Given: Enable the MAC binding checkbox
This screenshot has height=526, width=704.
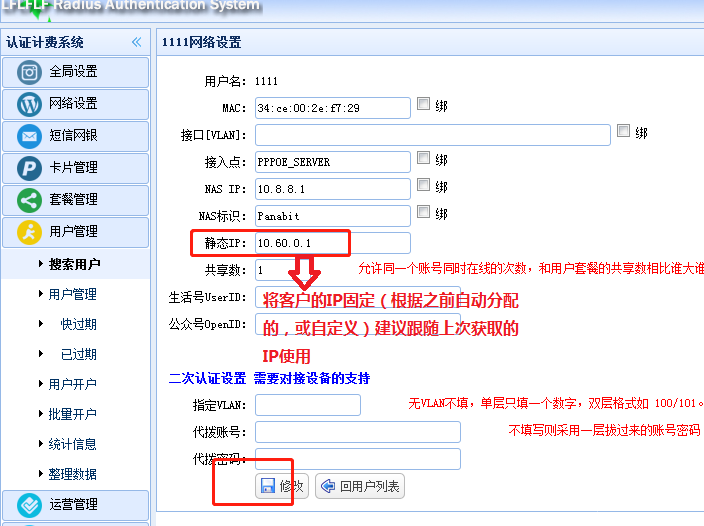Looking at the screenshot, I should (424, 104).
